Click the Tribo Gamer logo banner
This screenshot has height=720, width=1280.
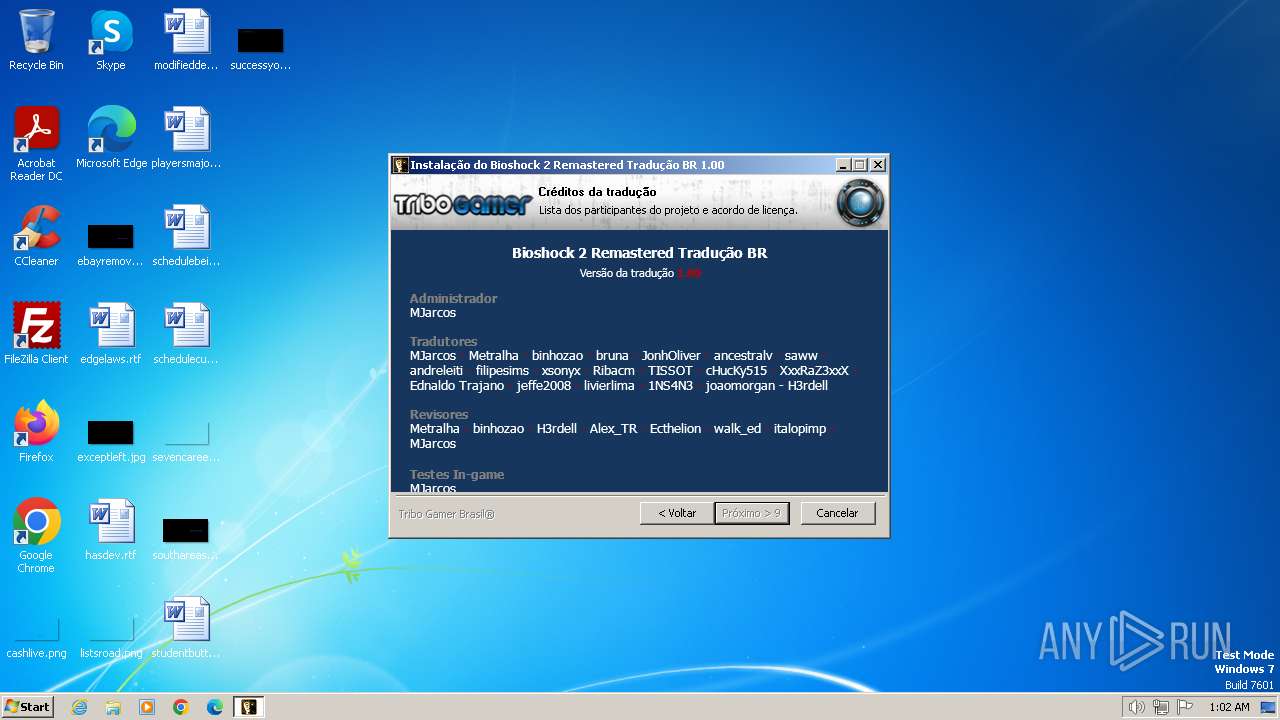pyautogui.click(x=462, y=203)
